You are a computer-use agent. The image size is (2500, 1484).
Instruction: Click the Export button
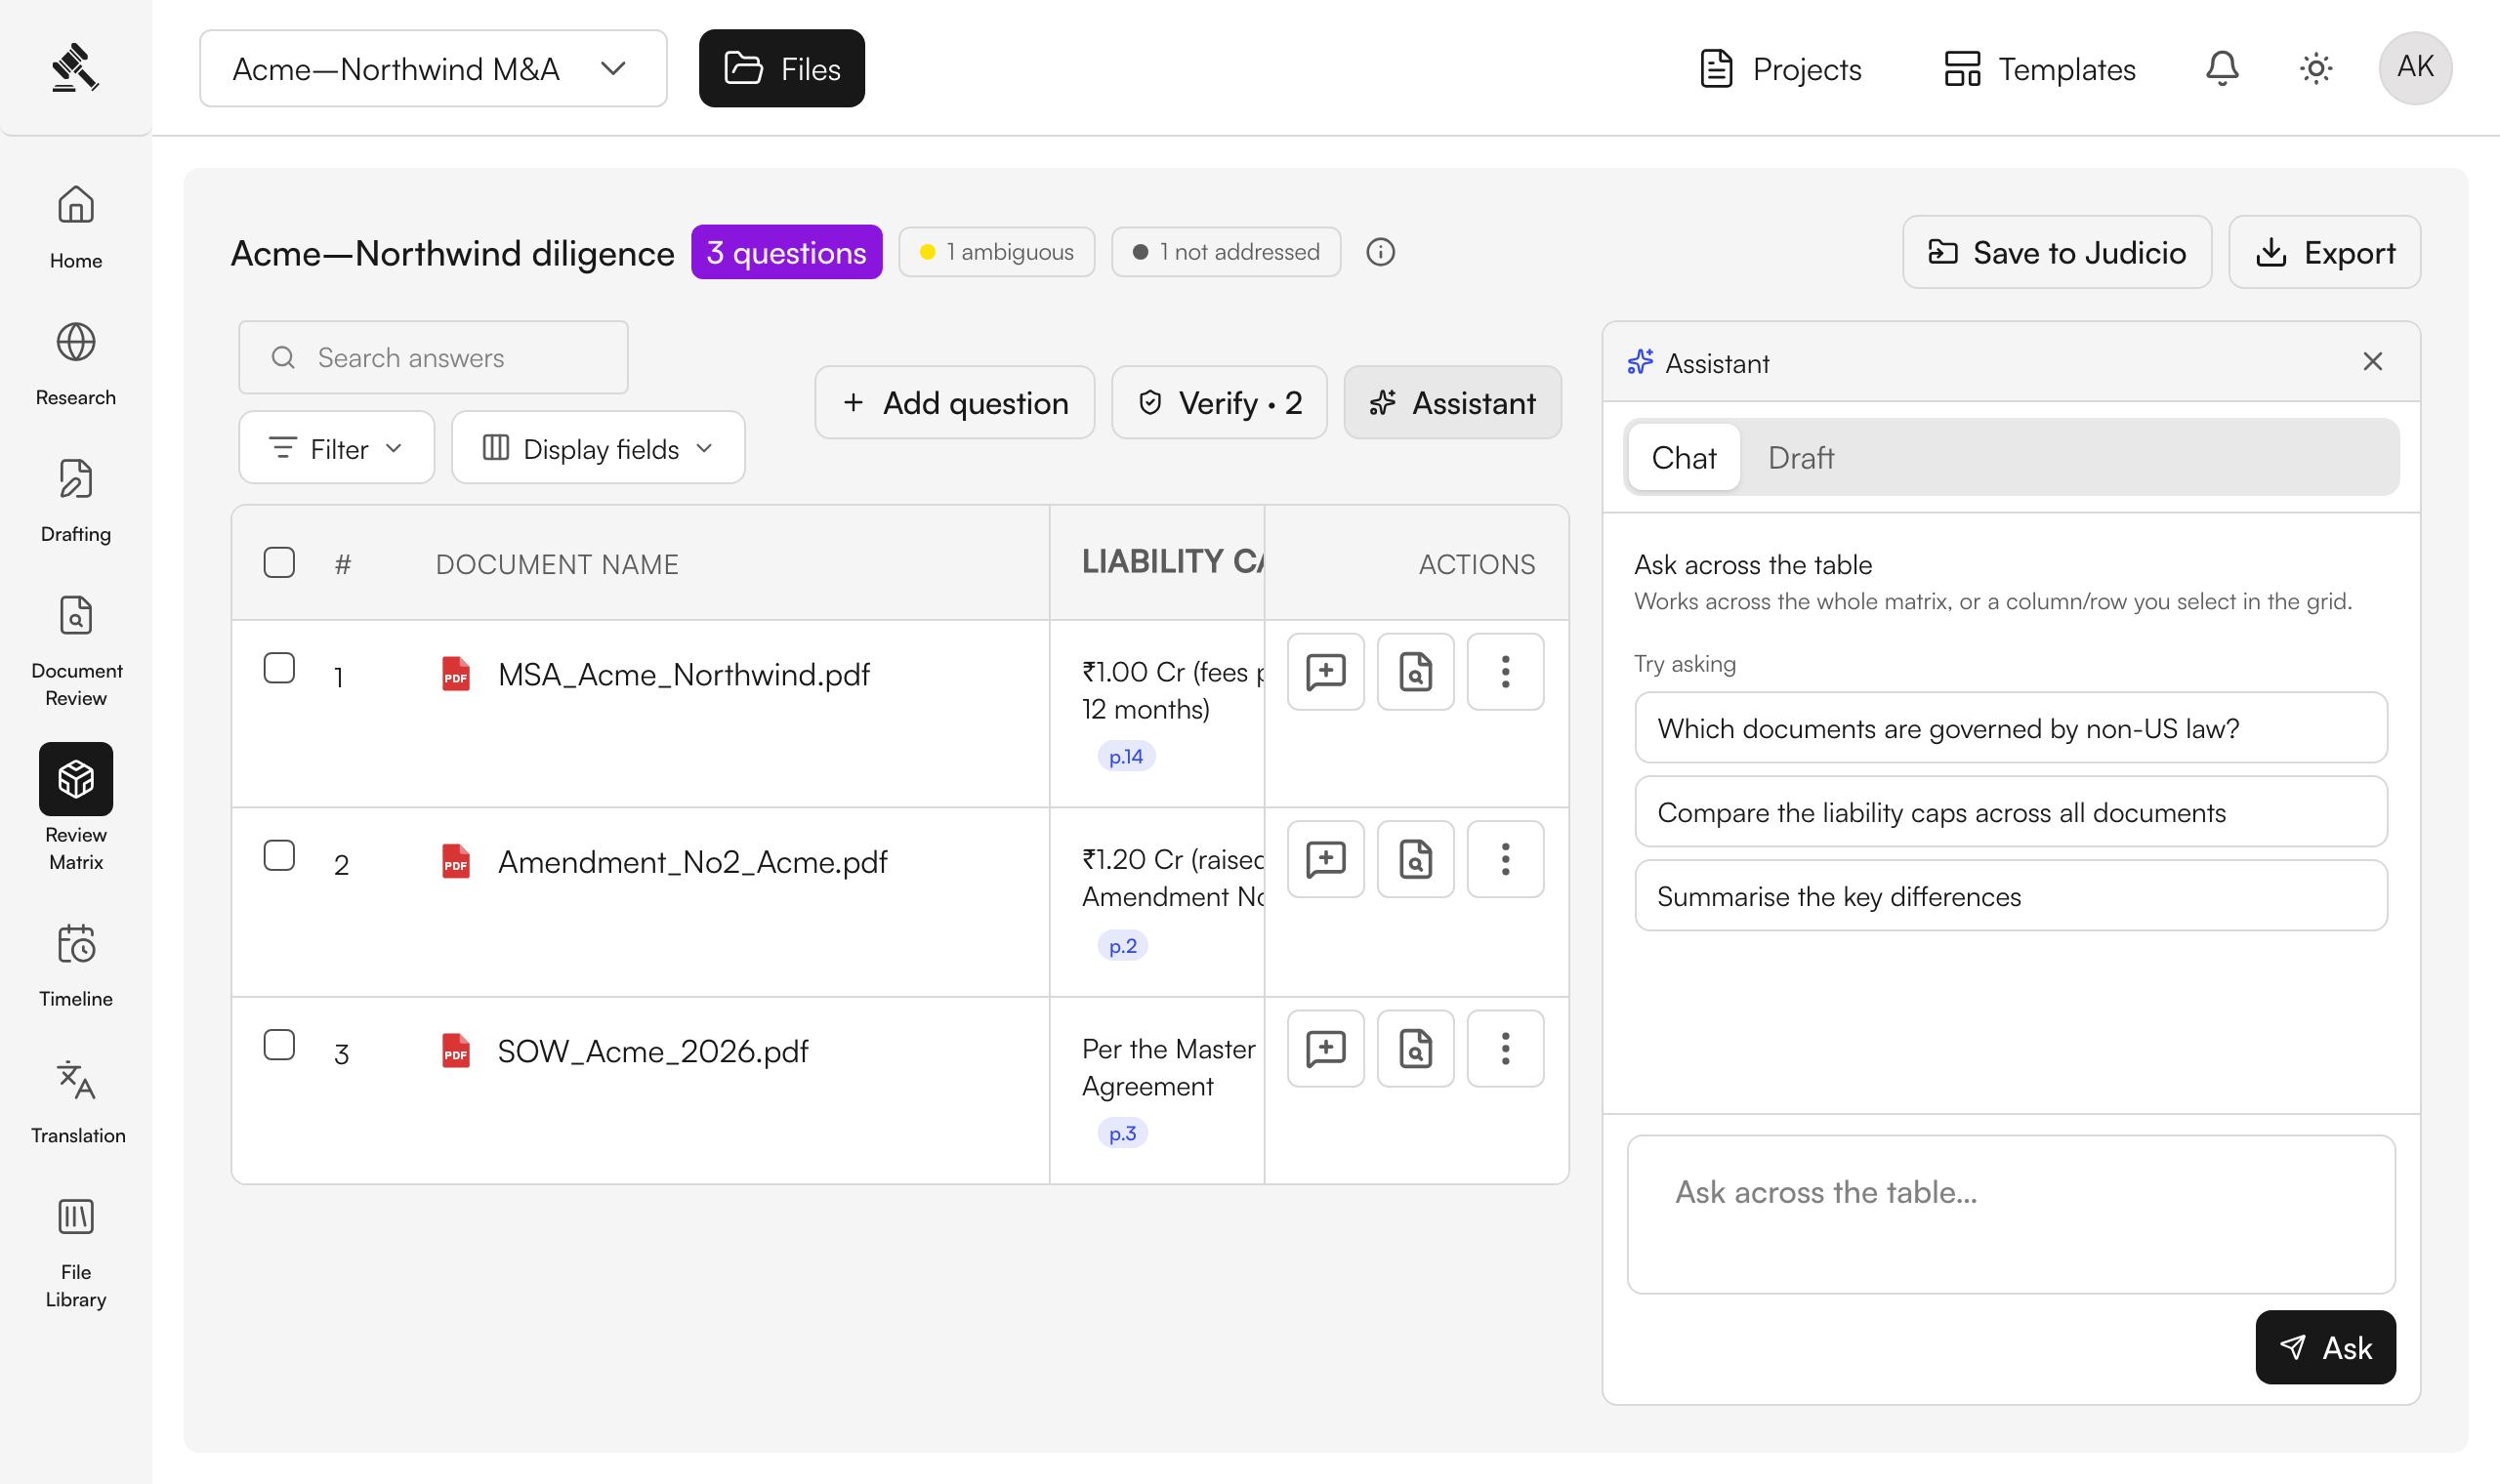pyautogui.click(x=2323, y=252)
